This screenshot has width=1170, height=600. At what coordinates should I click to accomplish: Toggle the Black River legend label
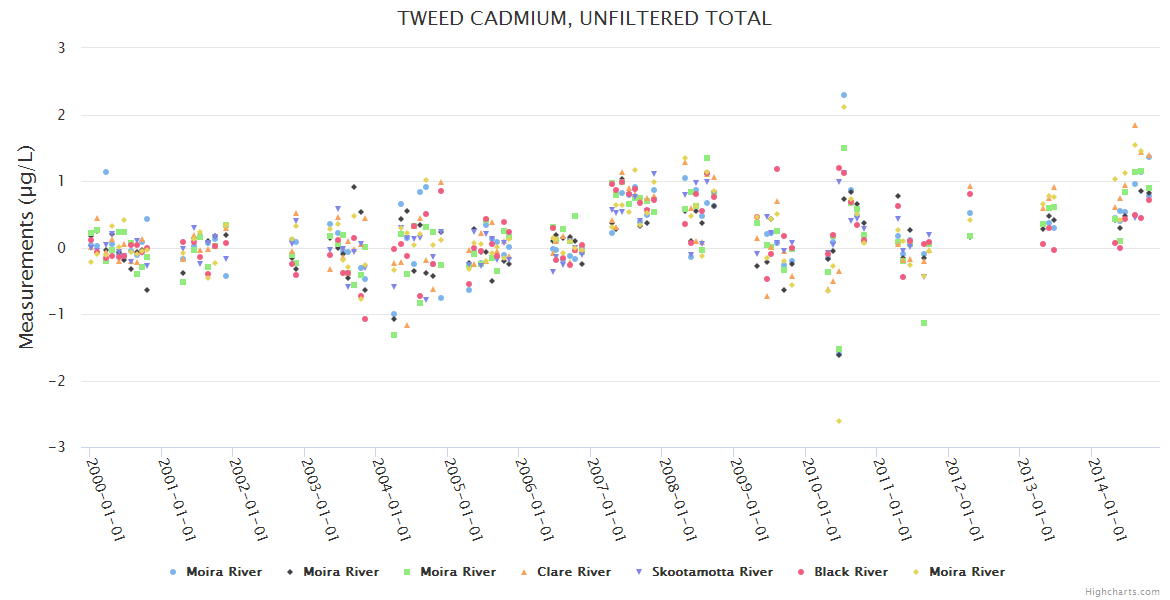pyautogui.click(x=850, y=572)
